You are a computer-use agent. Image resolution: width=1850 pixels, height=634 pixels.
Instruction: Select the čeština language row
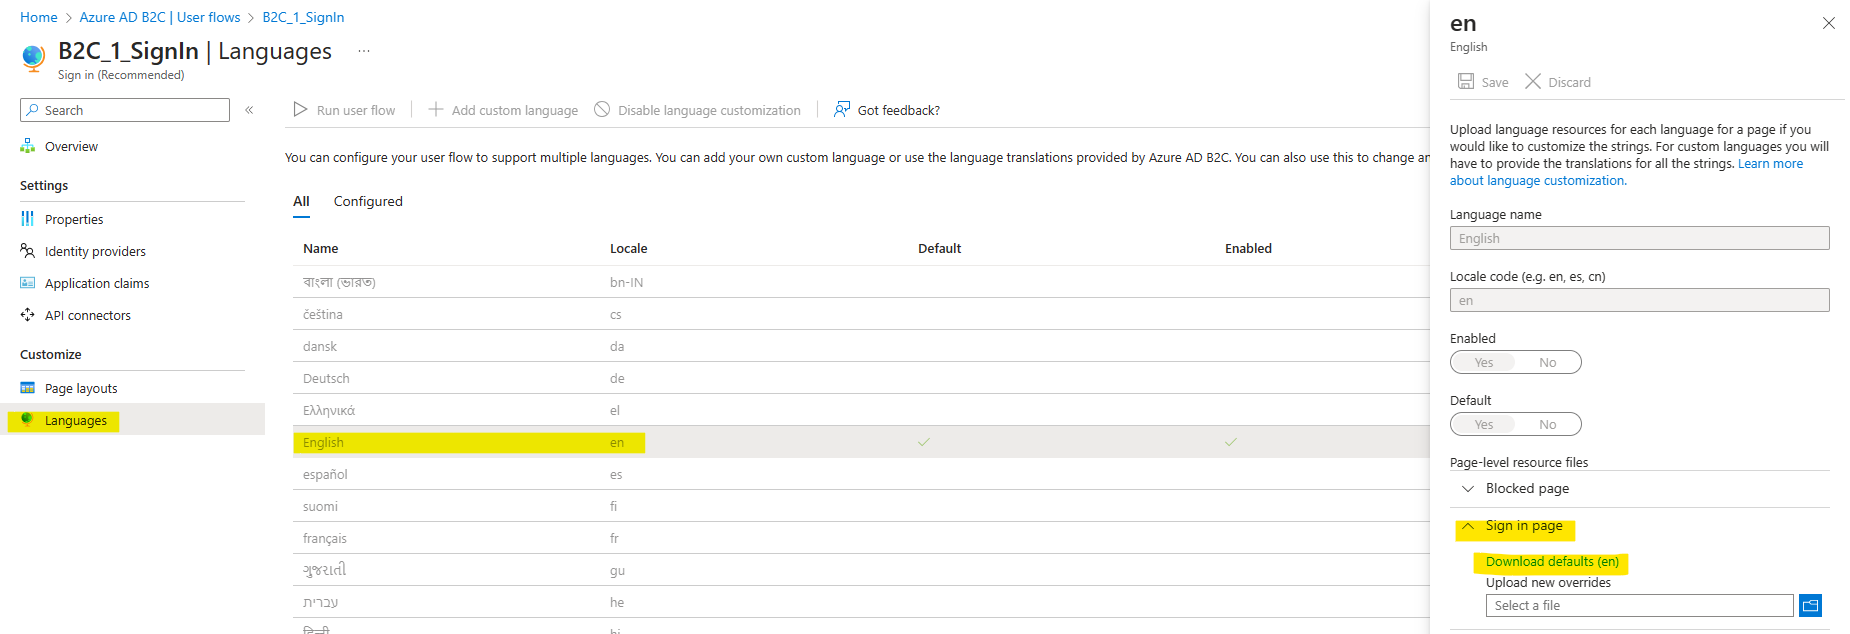click(x=861, y=314)
